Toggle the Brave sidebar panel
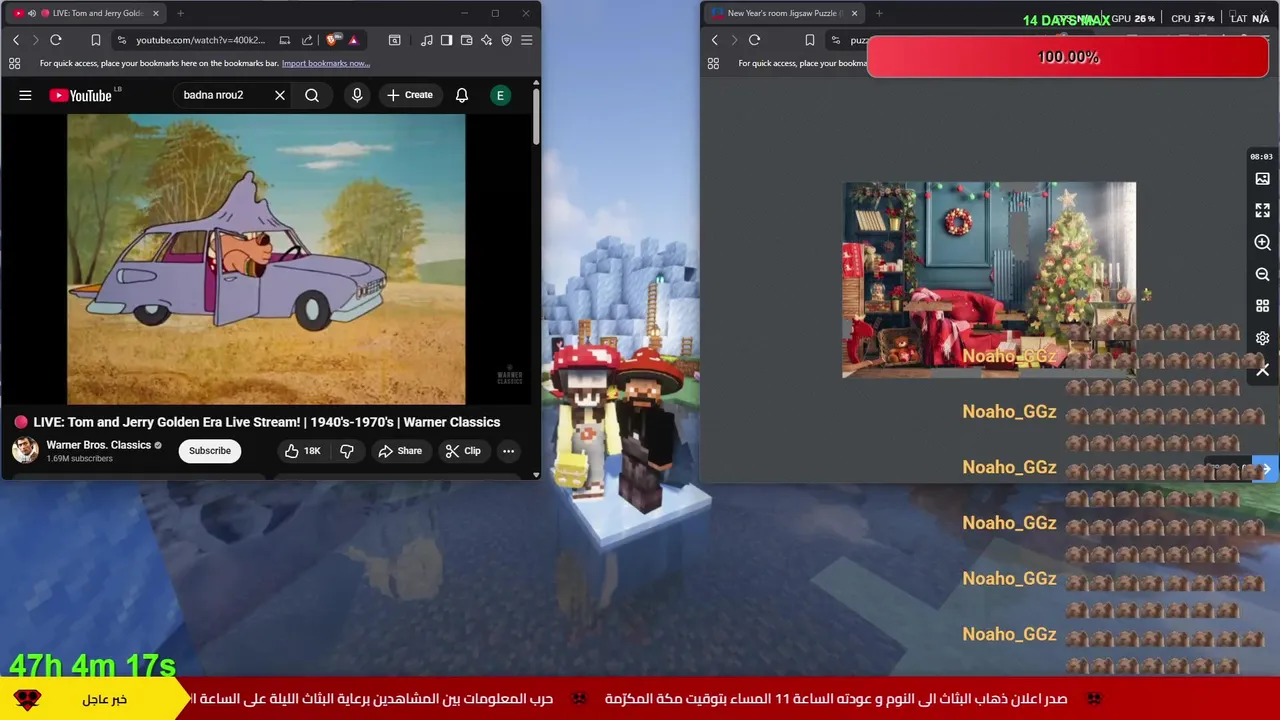The width and height of the screenshot is (1280, 720). [446, 40]
